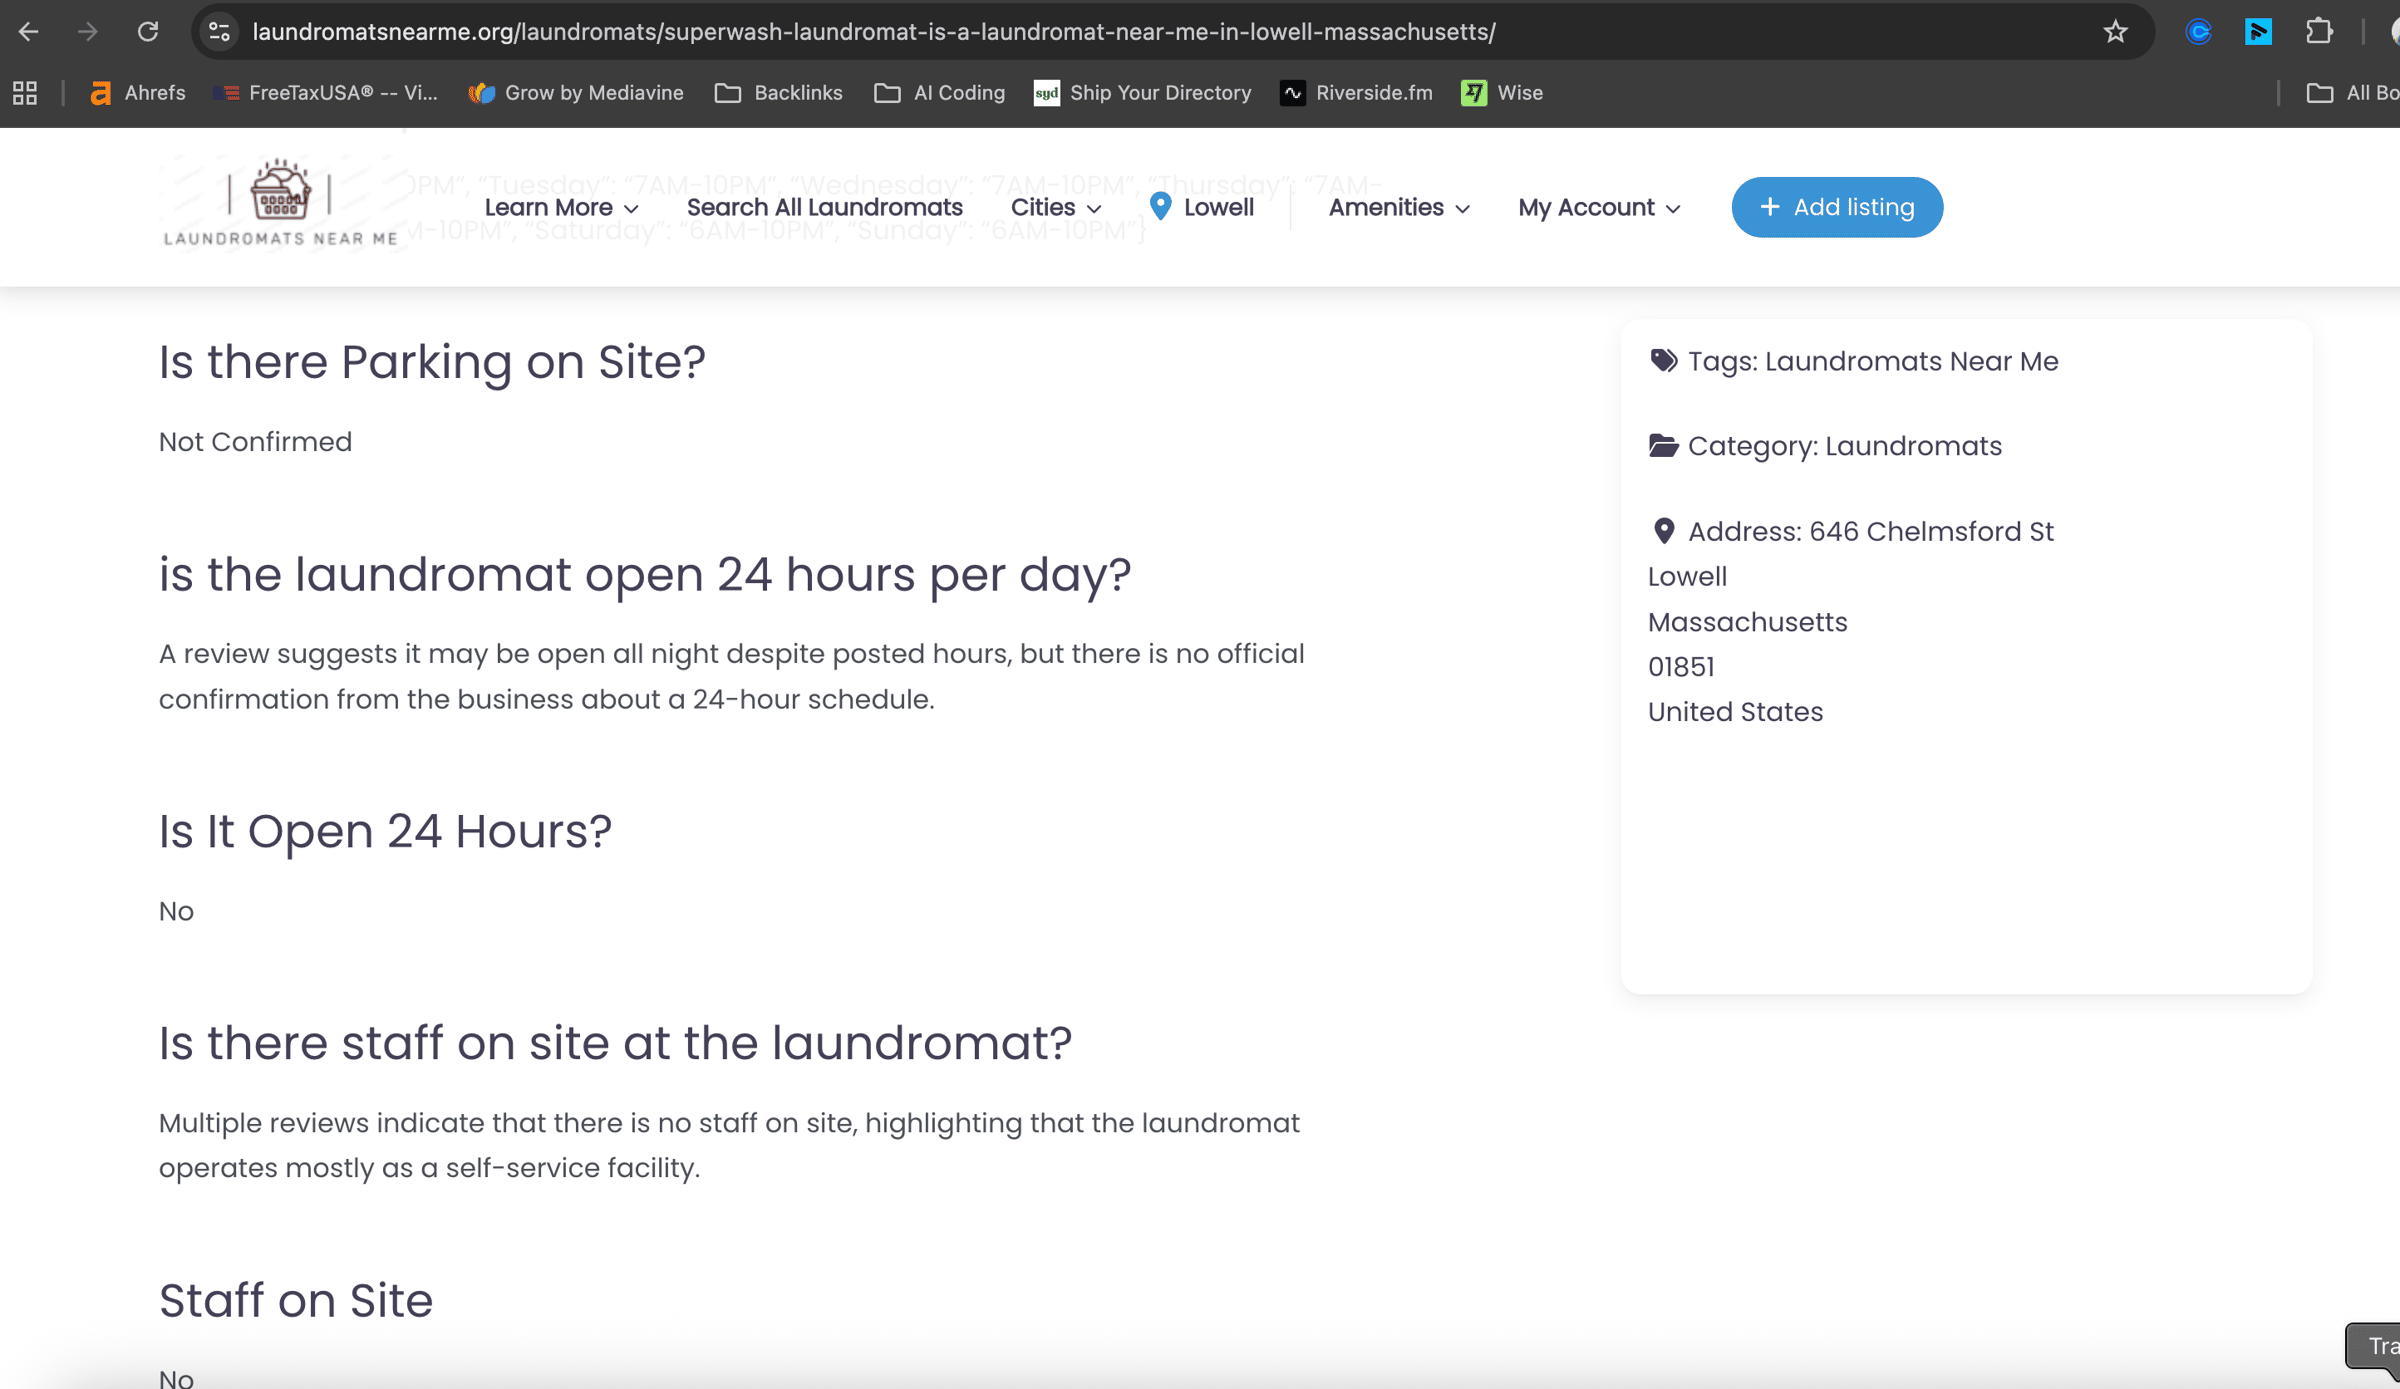Expand the Cities dropdown menu
This screenshot has width=2400, height=1389.
pos(1055,207)
